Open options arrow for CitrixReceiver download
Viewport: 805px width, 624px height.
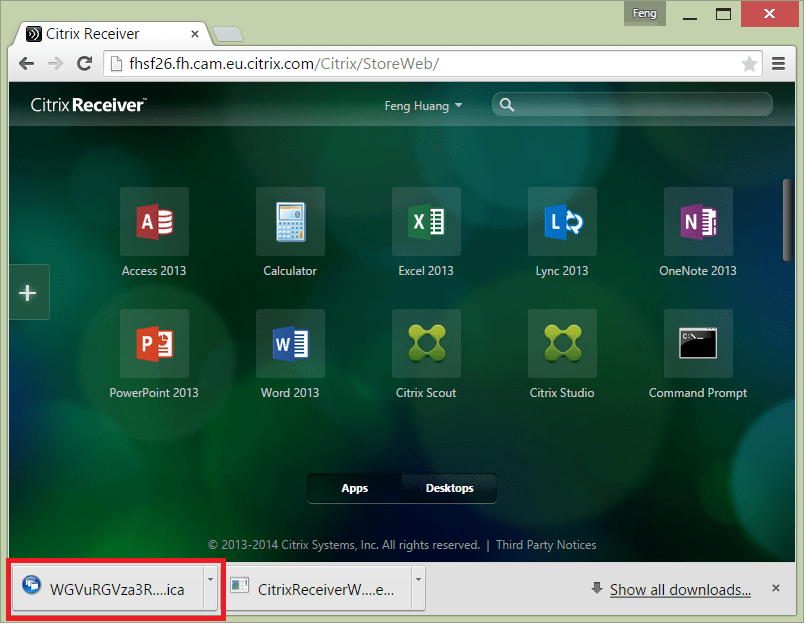tap(418, 579)
